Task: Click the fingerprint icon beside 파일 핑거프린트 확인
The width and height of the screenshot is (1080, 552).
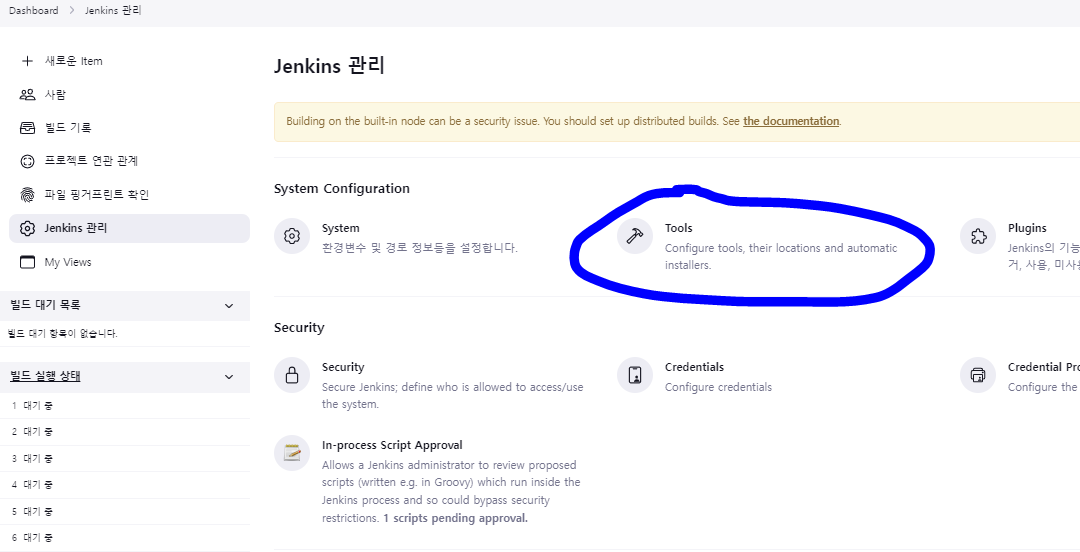Action: pyautogui.click(x=27, y=195)
